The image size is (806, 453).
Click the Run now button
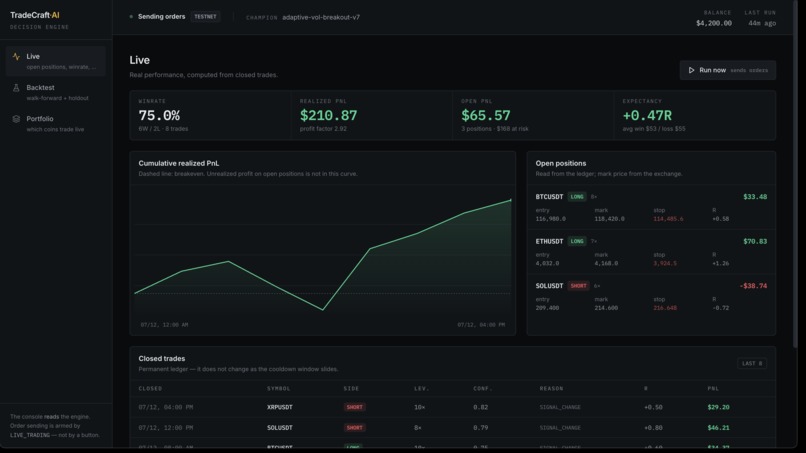(727, 70)
